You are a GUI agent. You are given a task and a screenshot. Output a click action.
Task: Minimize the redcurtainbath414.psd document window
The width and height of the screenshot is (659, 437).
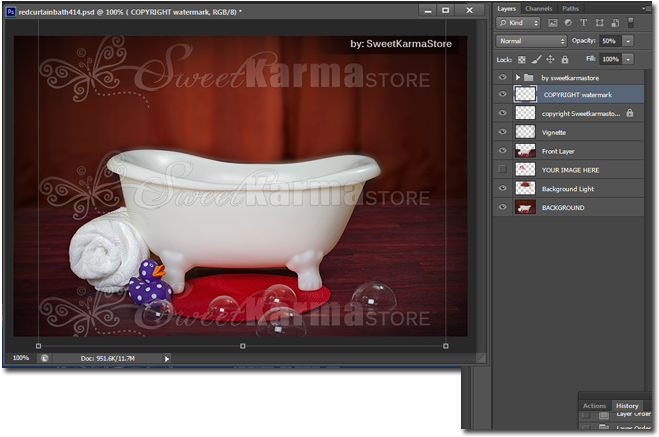(428, 11)
